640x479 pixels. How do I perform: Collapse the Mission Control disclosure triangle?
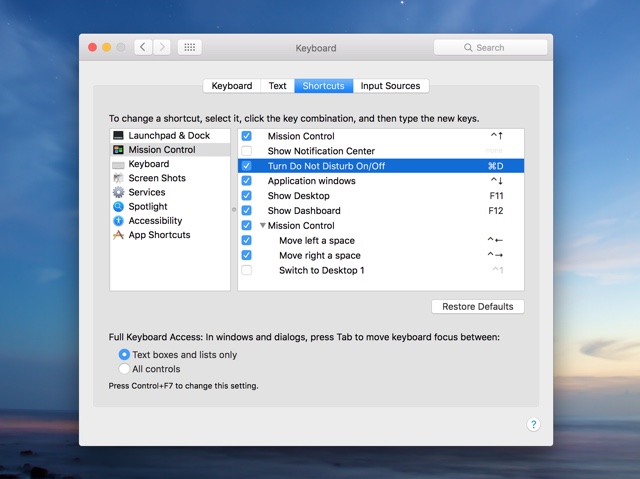pyautogui.click(x=263, y=225)
